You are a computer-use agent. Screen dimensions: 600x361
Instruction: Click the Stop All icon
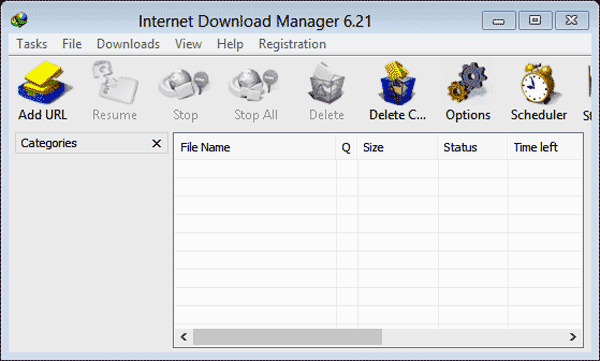pos(254,85)
